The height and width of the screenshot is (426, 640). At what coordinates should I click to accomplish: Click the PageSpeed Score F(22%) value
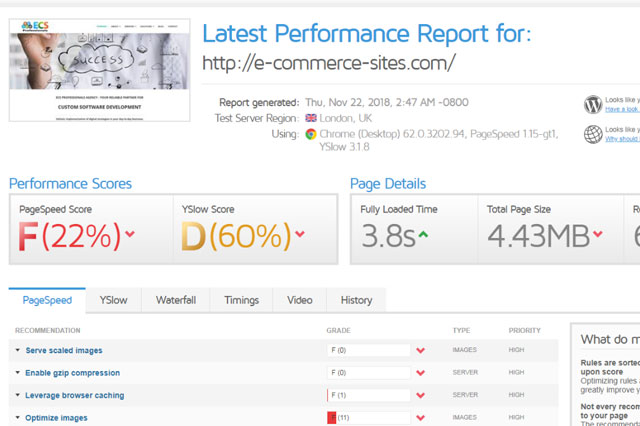click(69, 236)
